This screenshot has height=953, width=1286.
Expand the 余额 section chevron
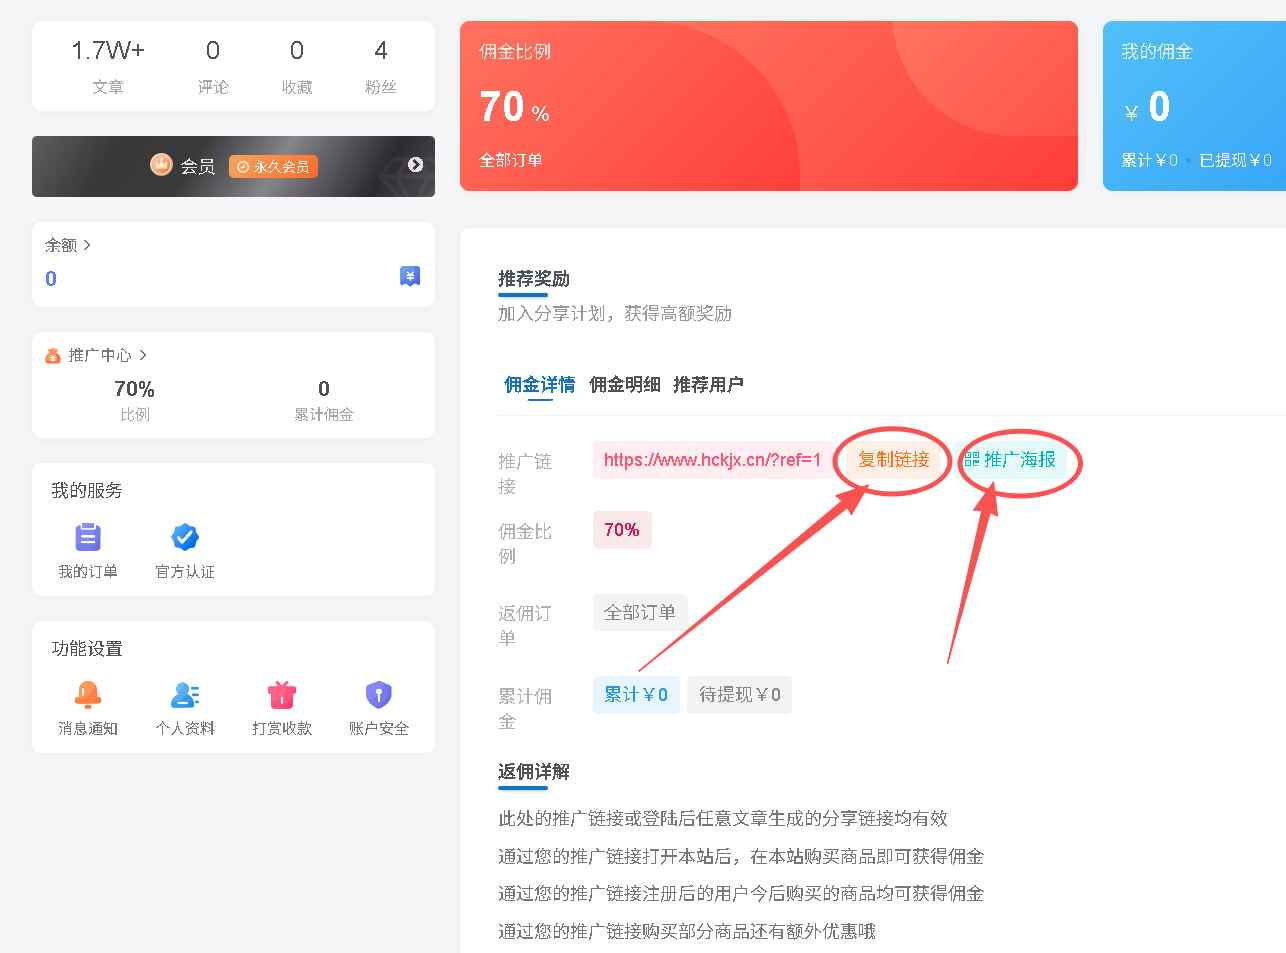coord(84,244)
